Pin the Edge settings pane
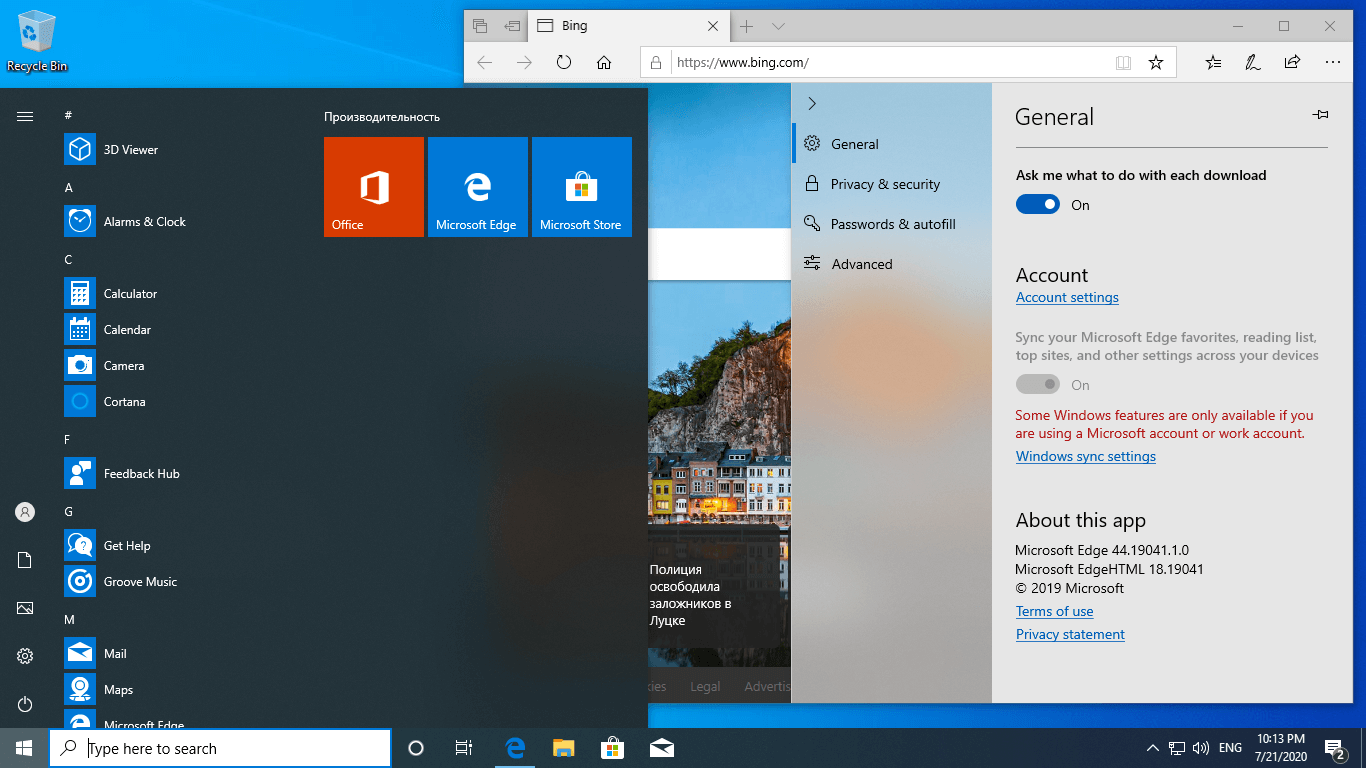 click(x=1320, y=115)
